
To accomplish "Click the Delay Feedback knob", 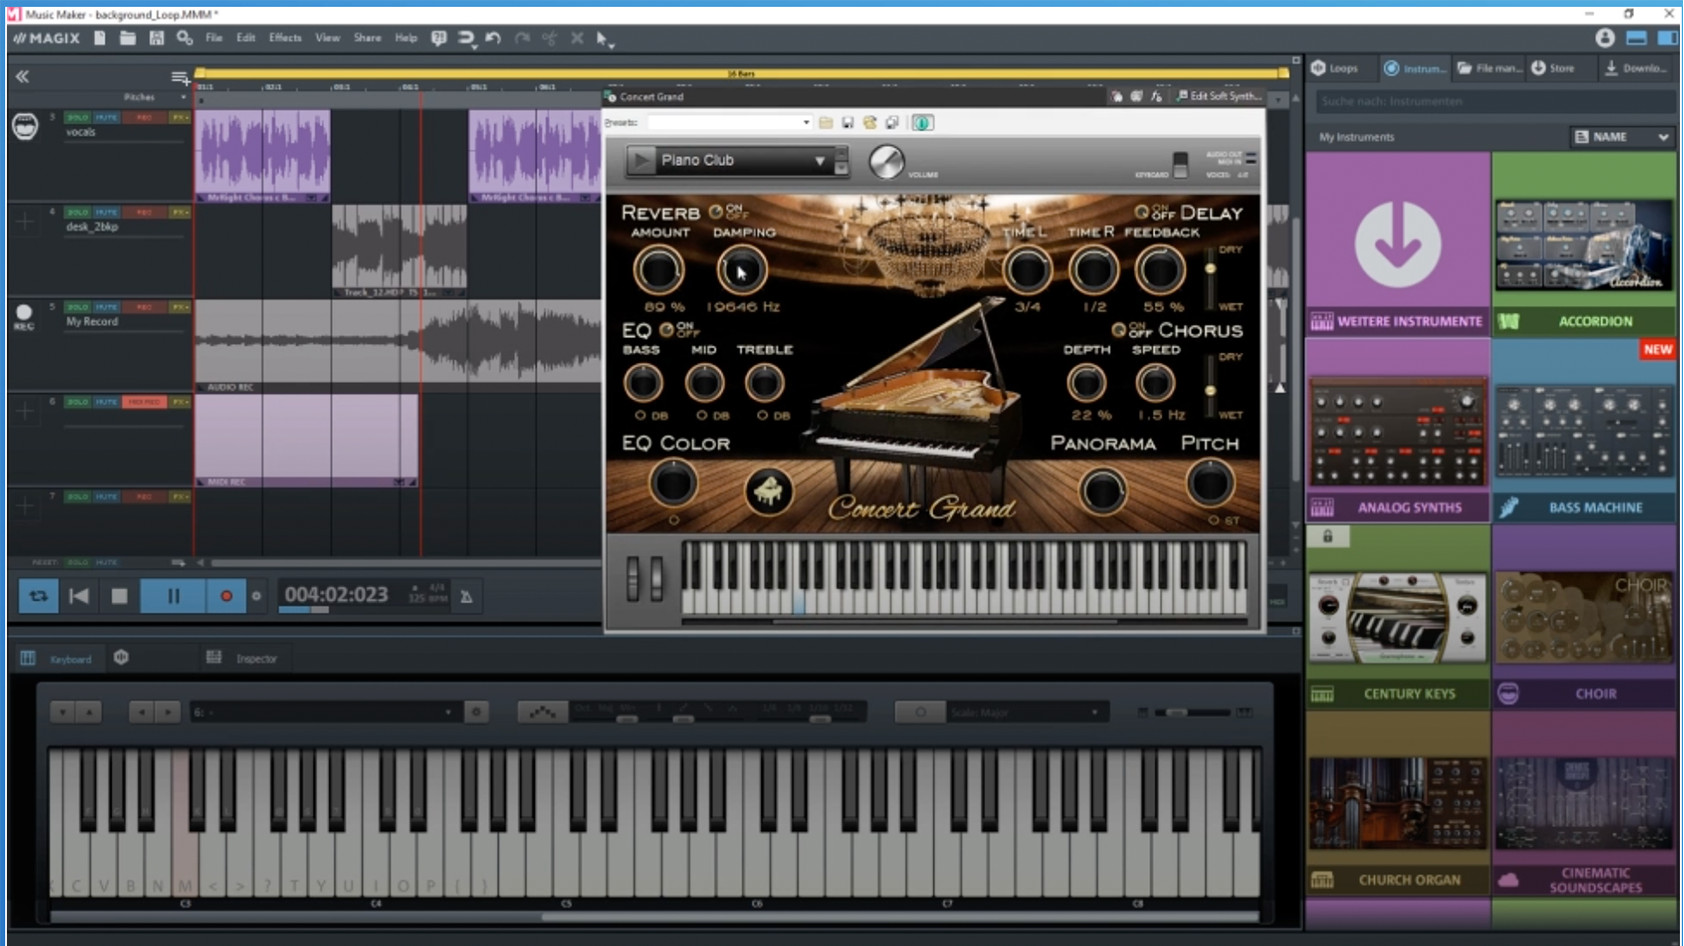I will click(1160, 270).
